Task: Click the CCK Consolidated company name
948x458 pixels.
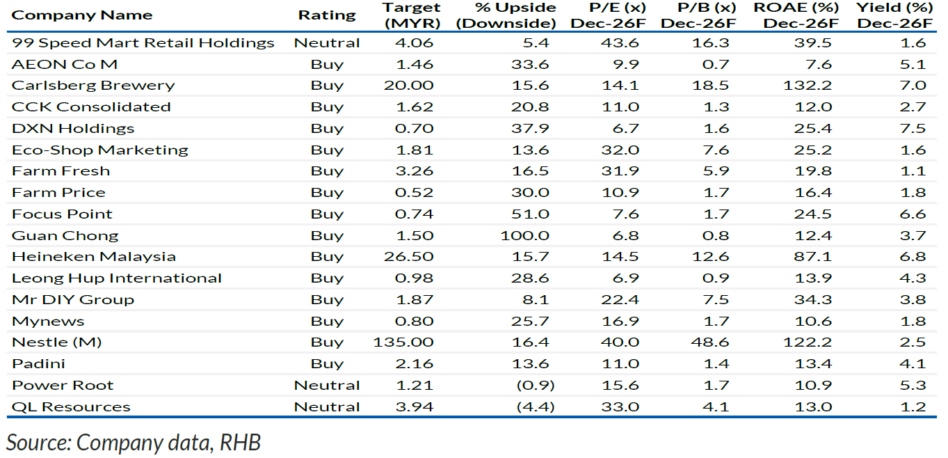Action: coord(91,107)
